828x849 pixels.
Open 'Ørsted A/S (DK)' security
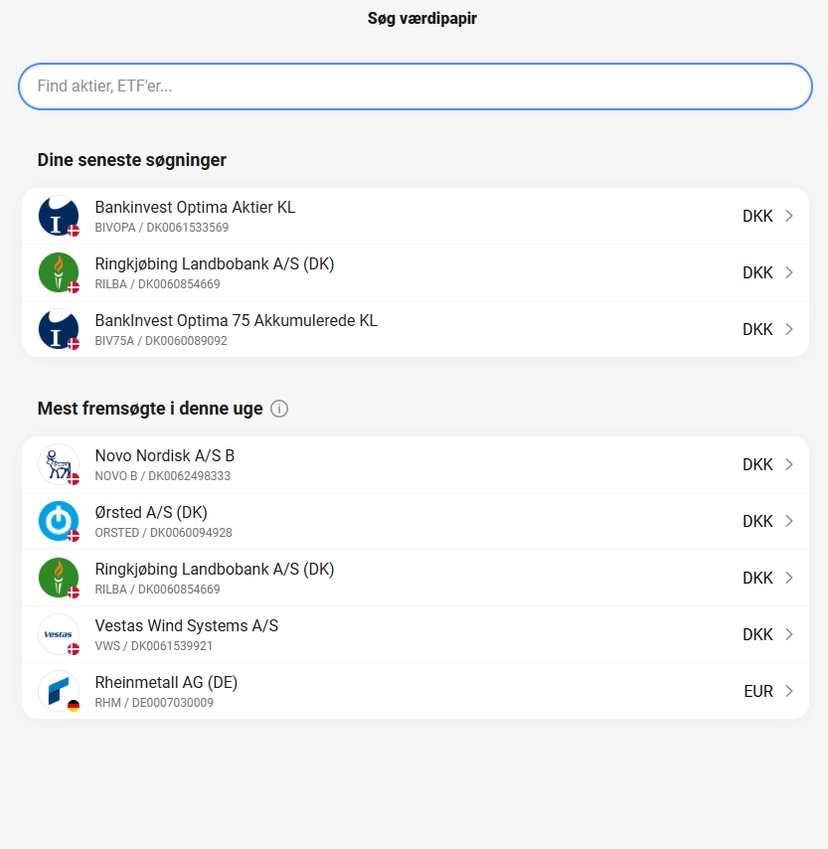coord(151,512)
